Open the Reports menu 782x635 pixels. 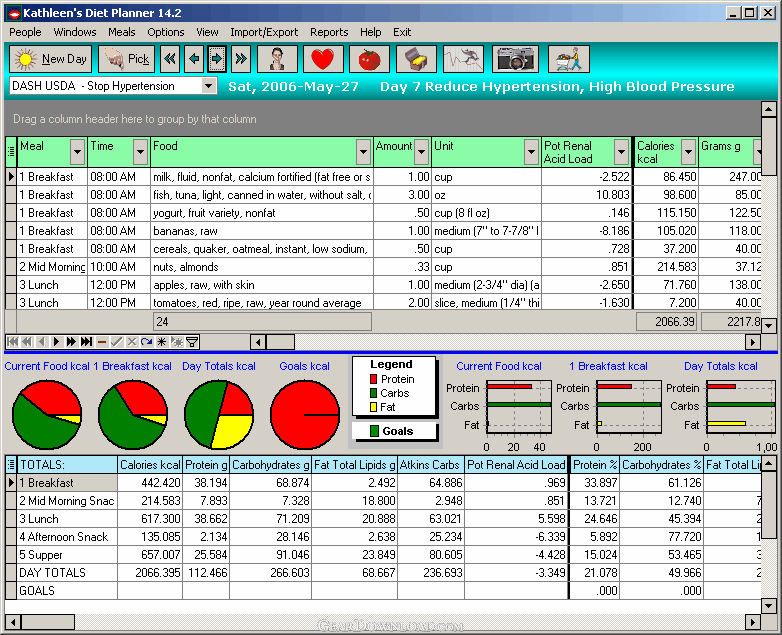[329, 32]
